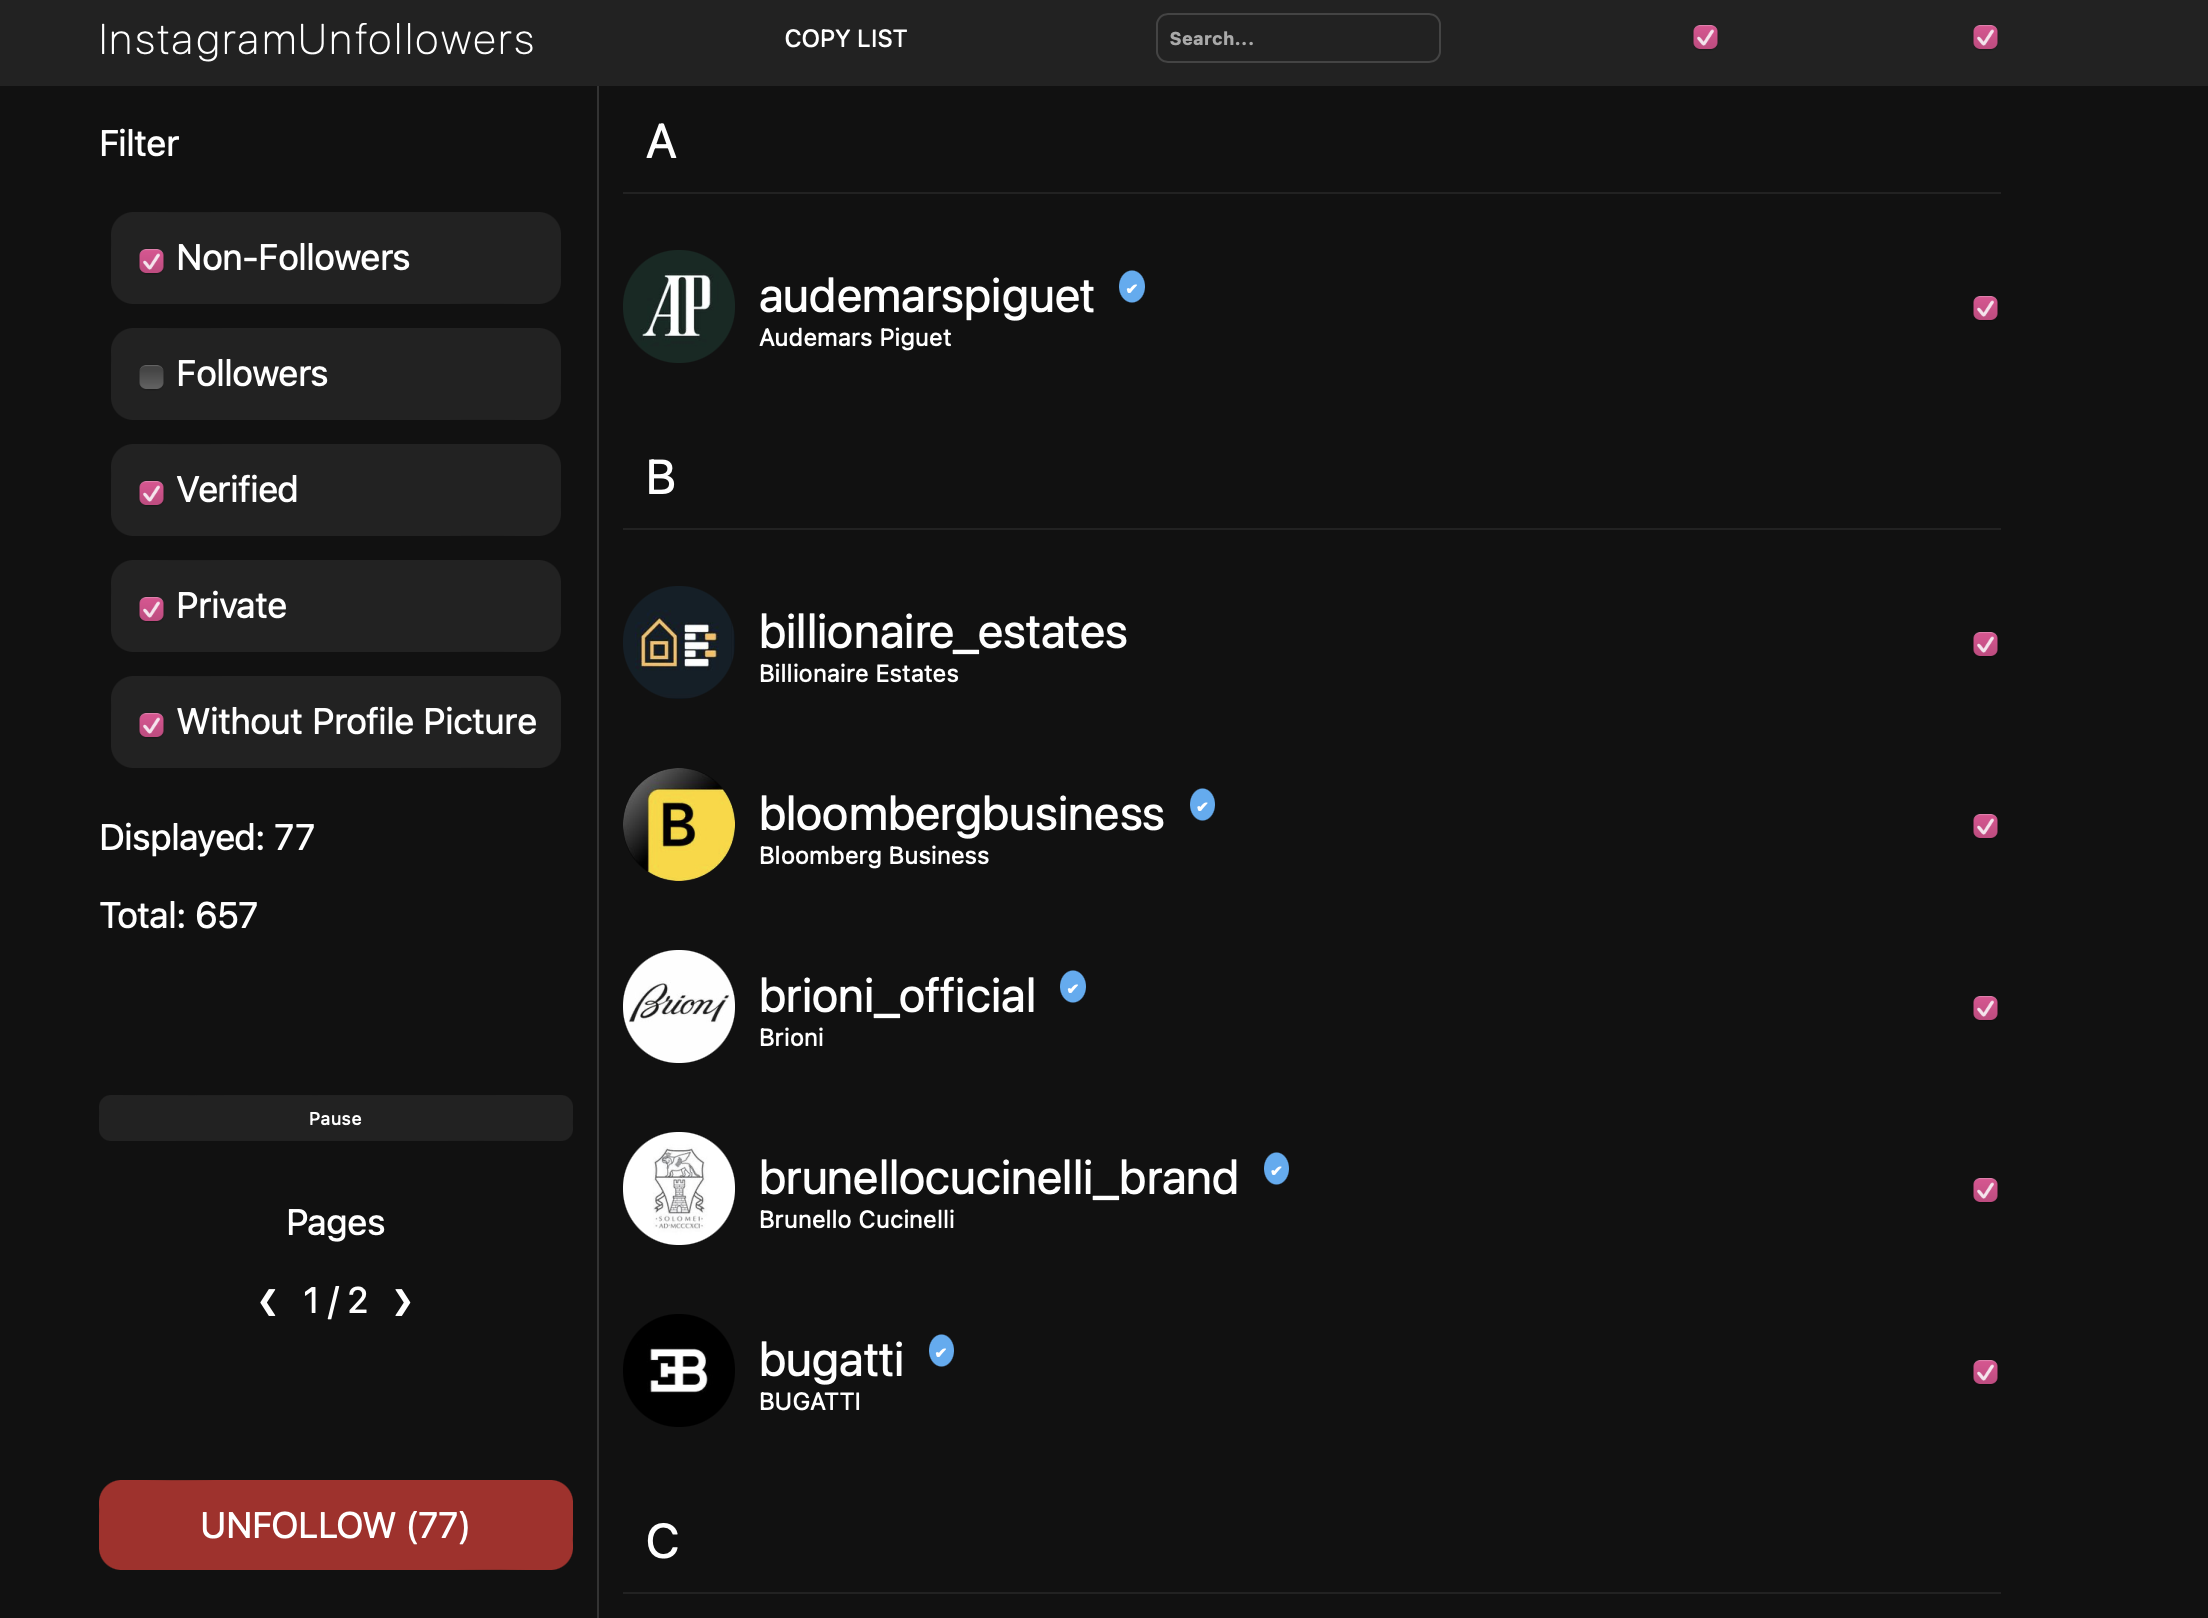The height and width of the screenshot is (1618, 2208).
Task: Uncheck brioni_official selection checkbox
Action: (1985, 1008)
